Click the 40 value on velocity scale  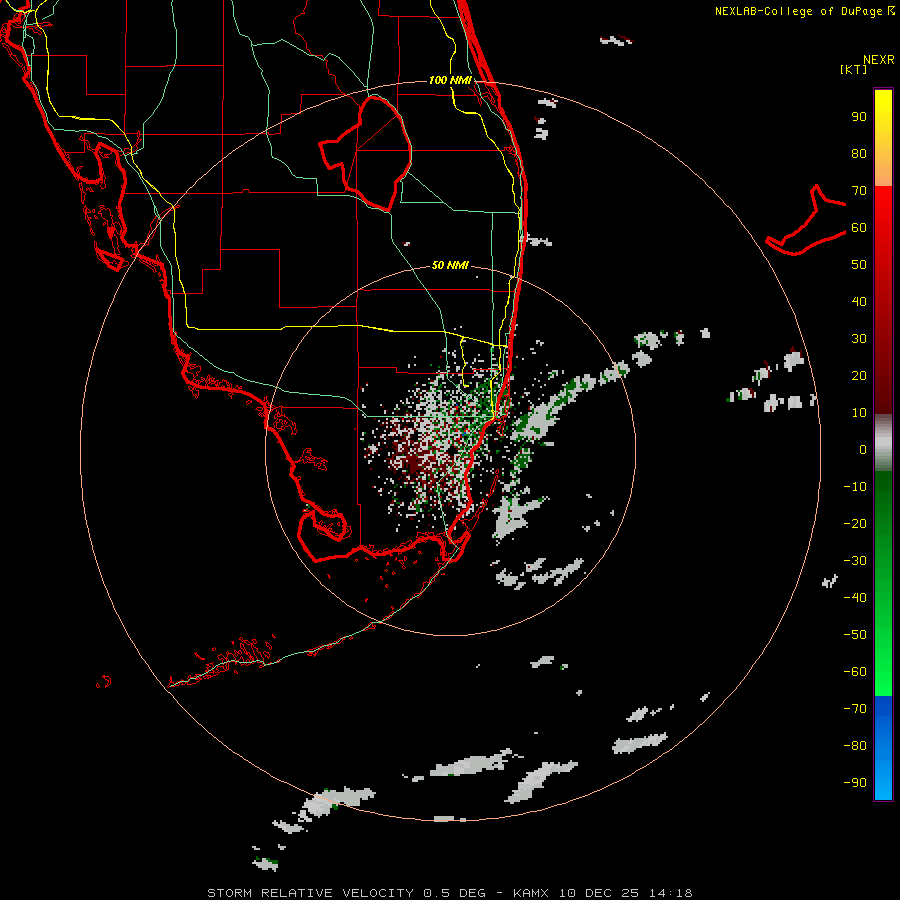859,302
